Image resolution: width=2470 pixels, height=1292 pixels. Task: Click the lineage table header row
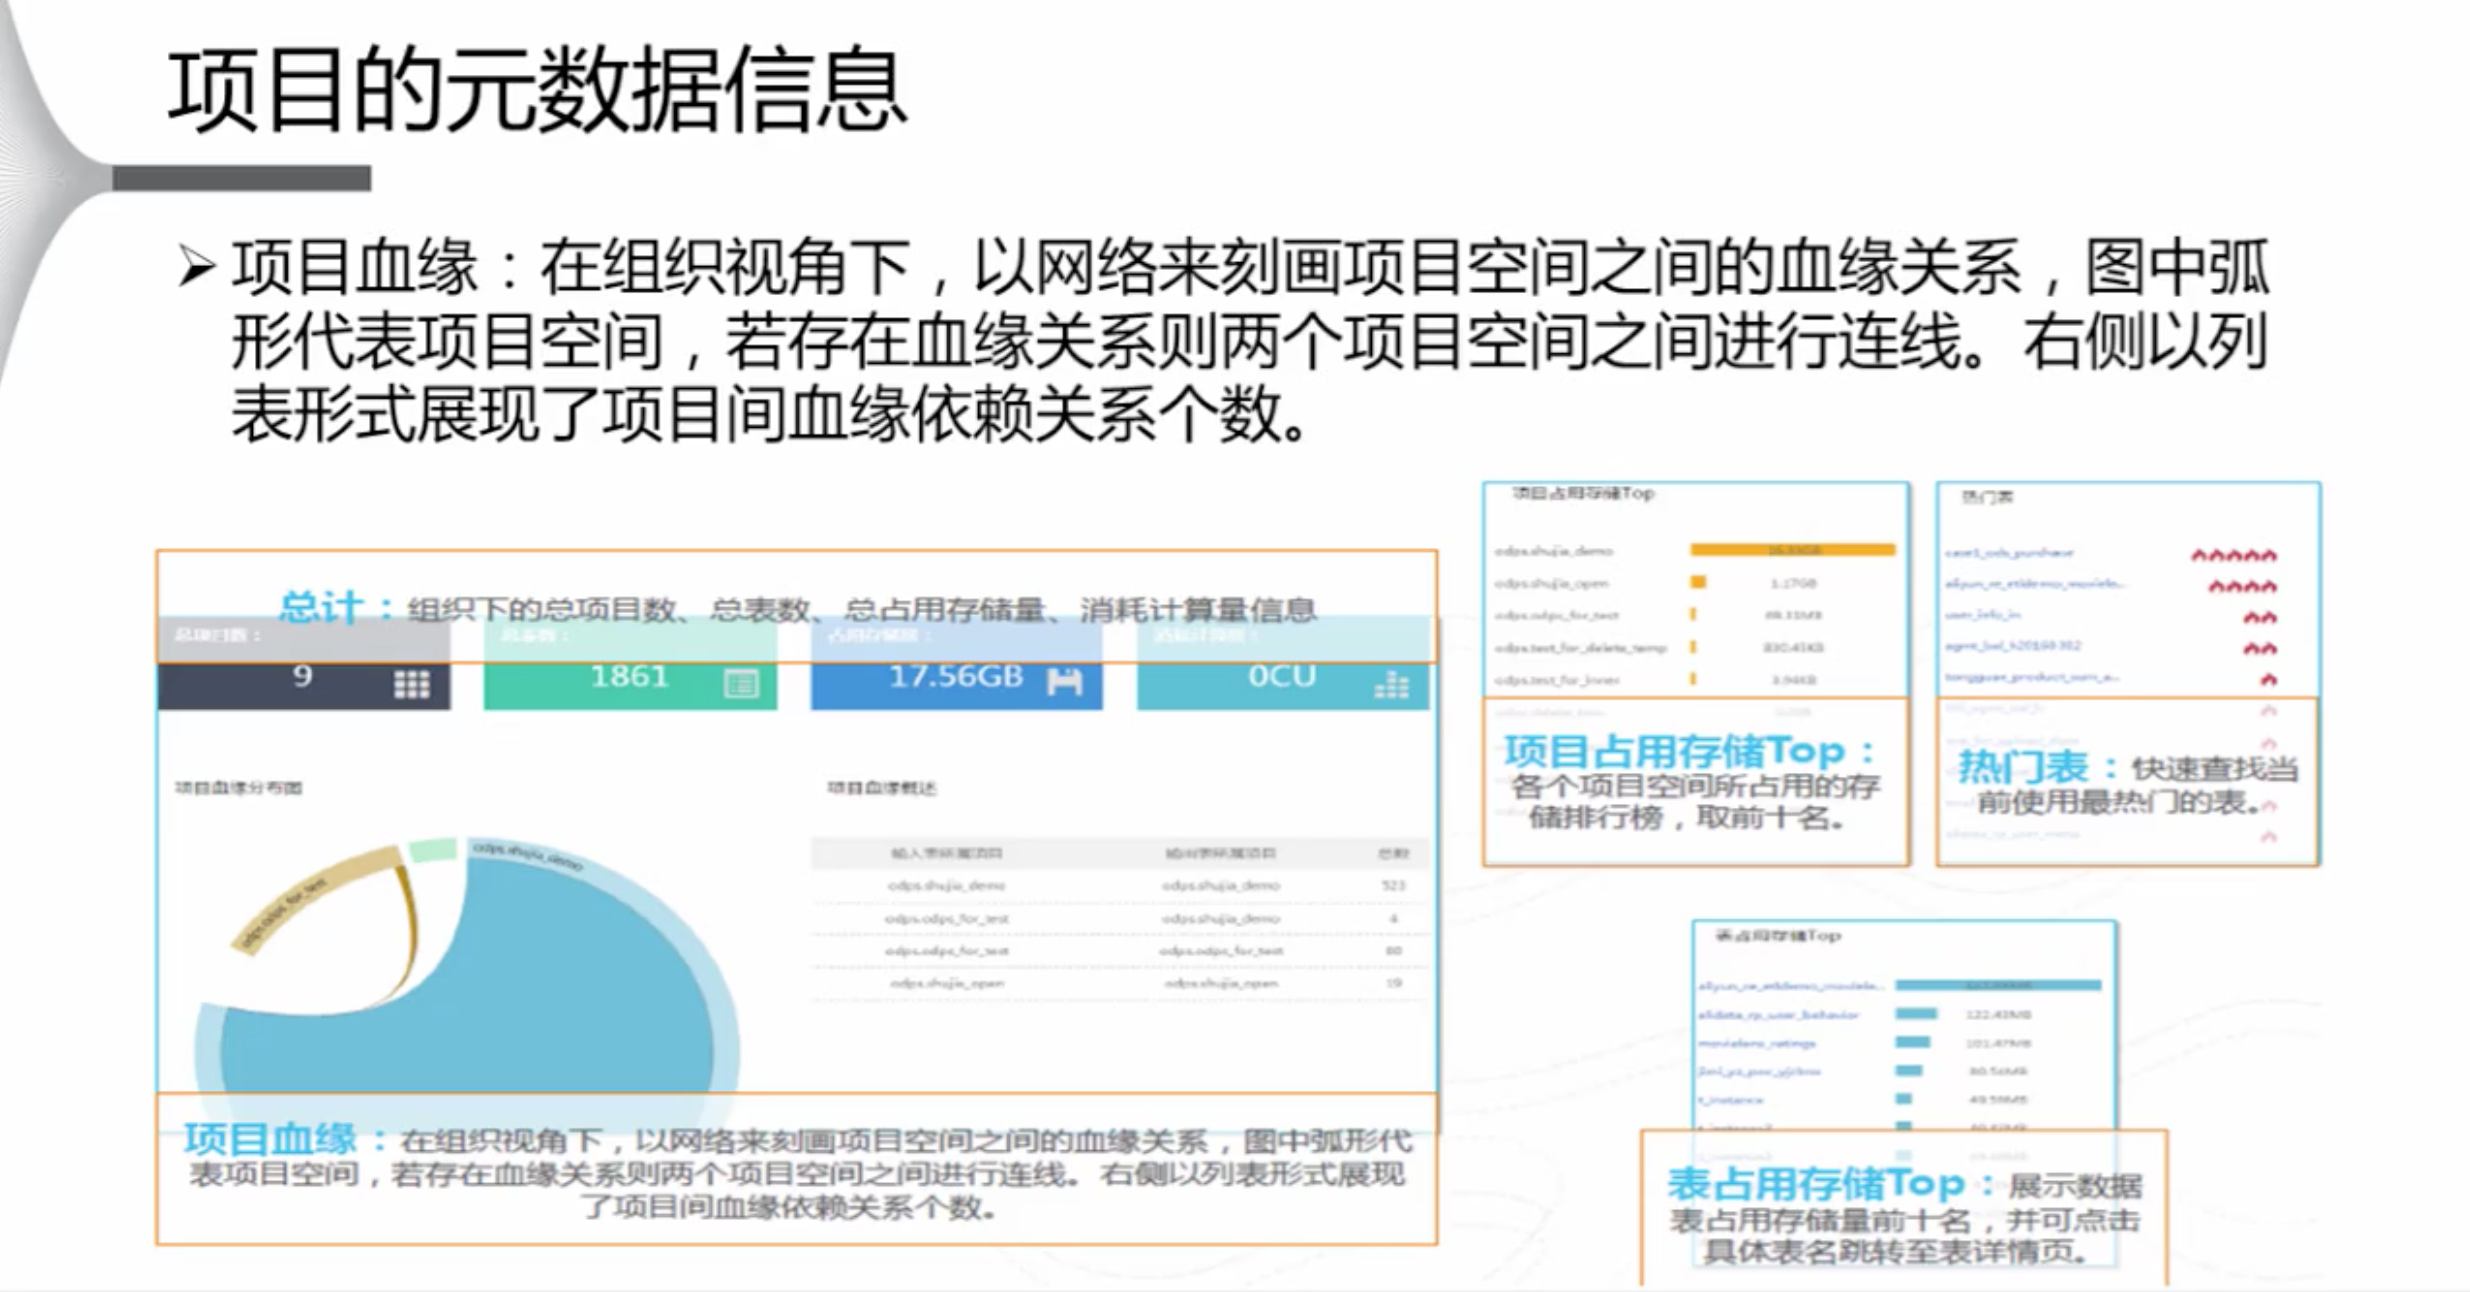coord(1118,853)
